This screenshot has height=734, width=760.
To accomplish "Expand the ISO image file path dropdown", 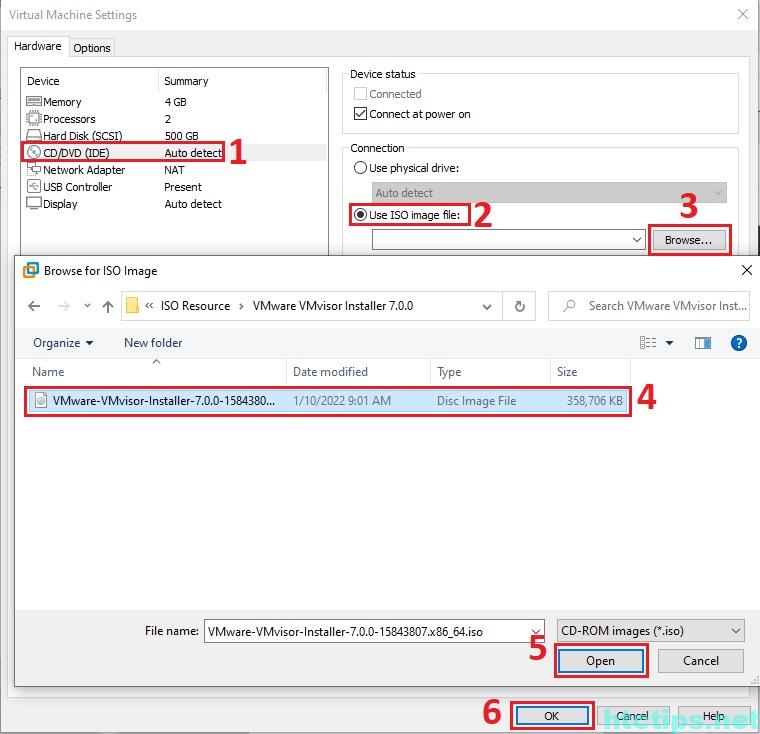I will pos(636,239).
